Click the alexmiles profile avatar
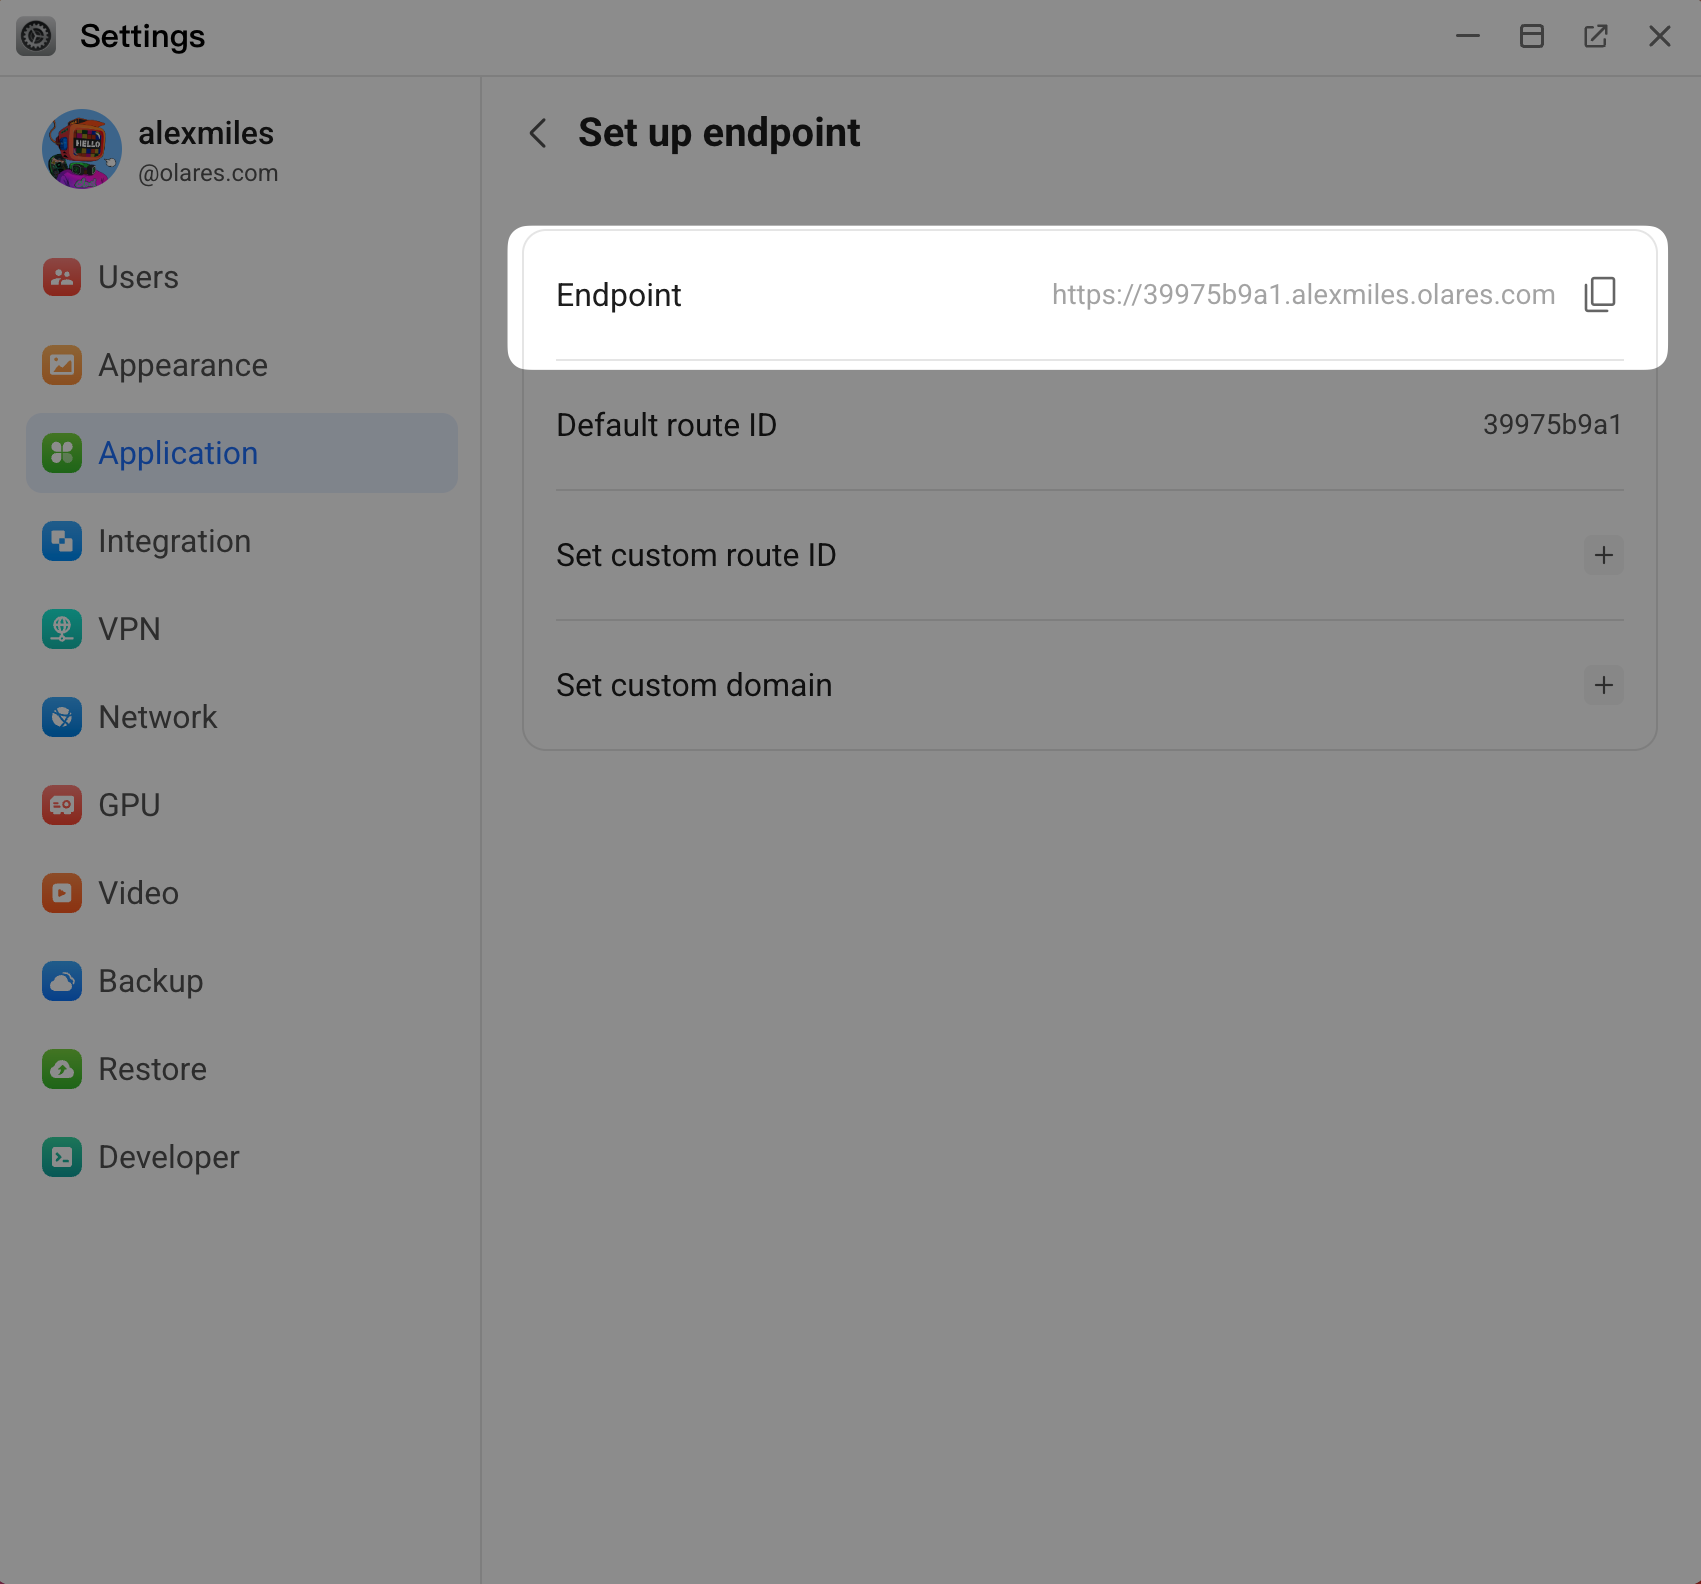The width and height of the screenshot is (1701, 1584). click(82, 149)
